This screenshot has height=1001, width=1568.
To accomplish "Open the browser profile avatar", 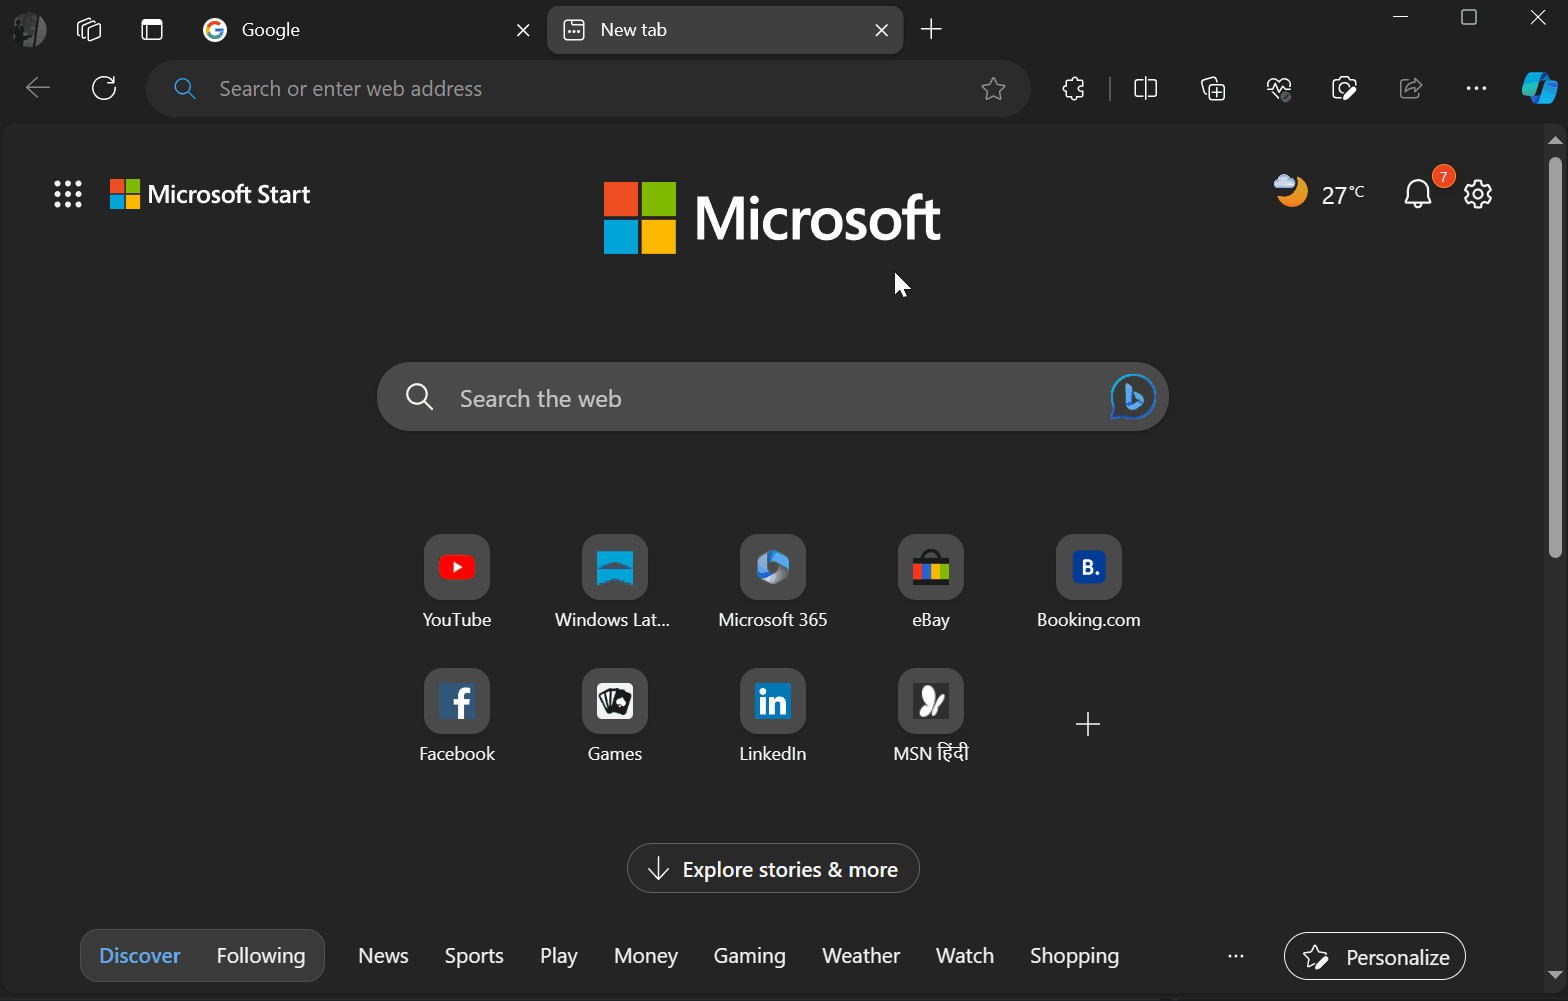I will coord(29,29).
